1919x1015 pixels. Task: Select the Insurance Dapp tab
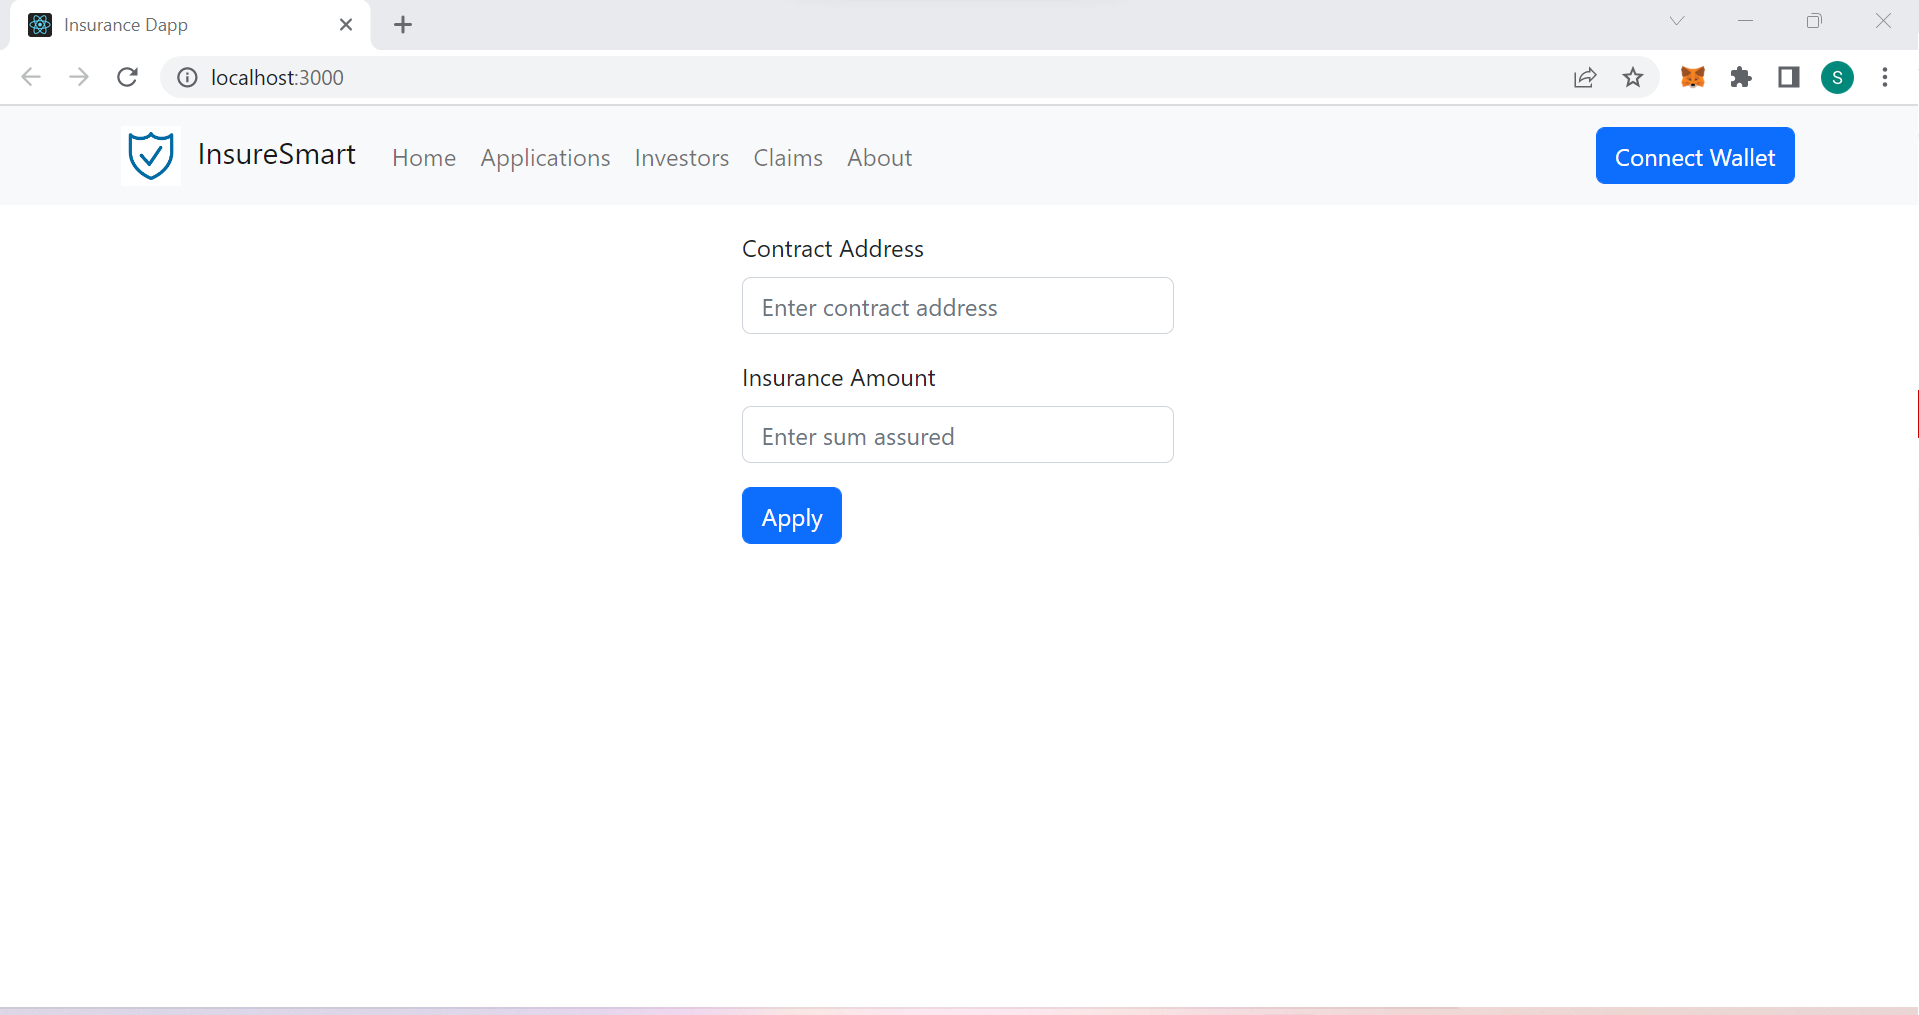(x=190, y=25)
